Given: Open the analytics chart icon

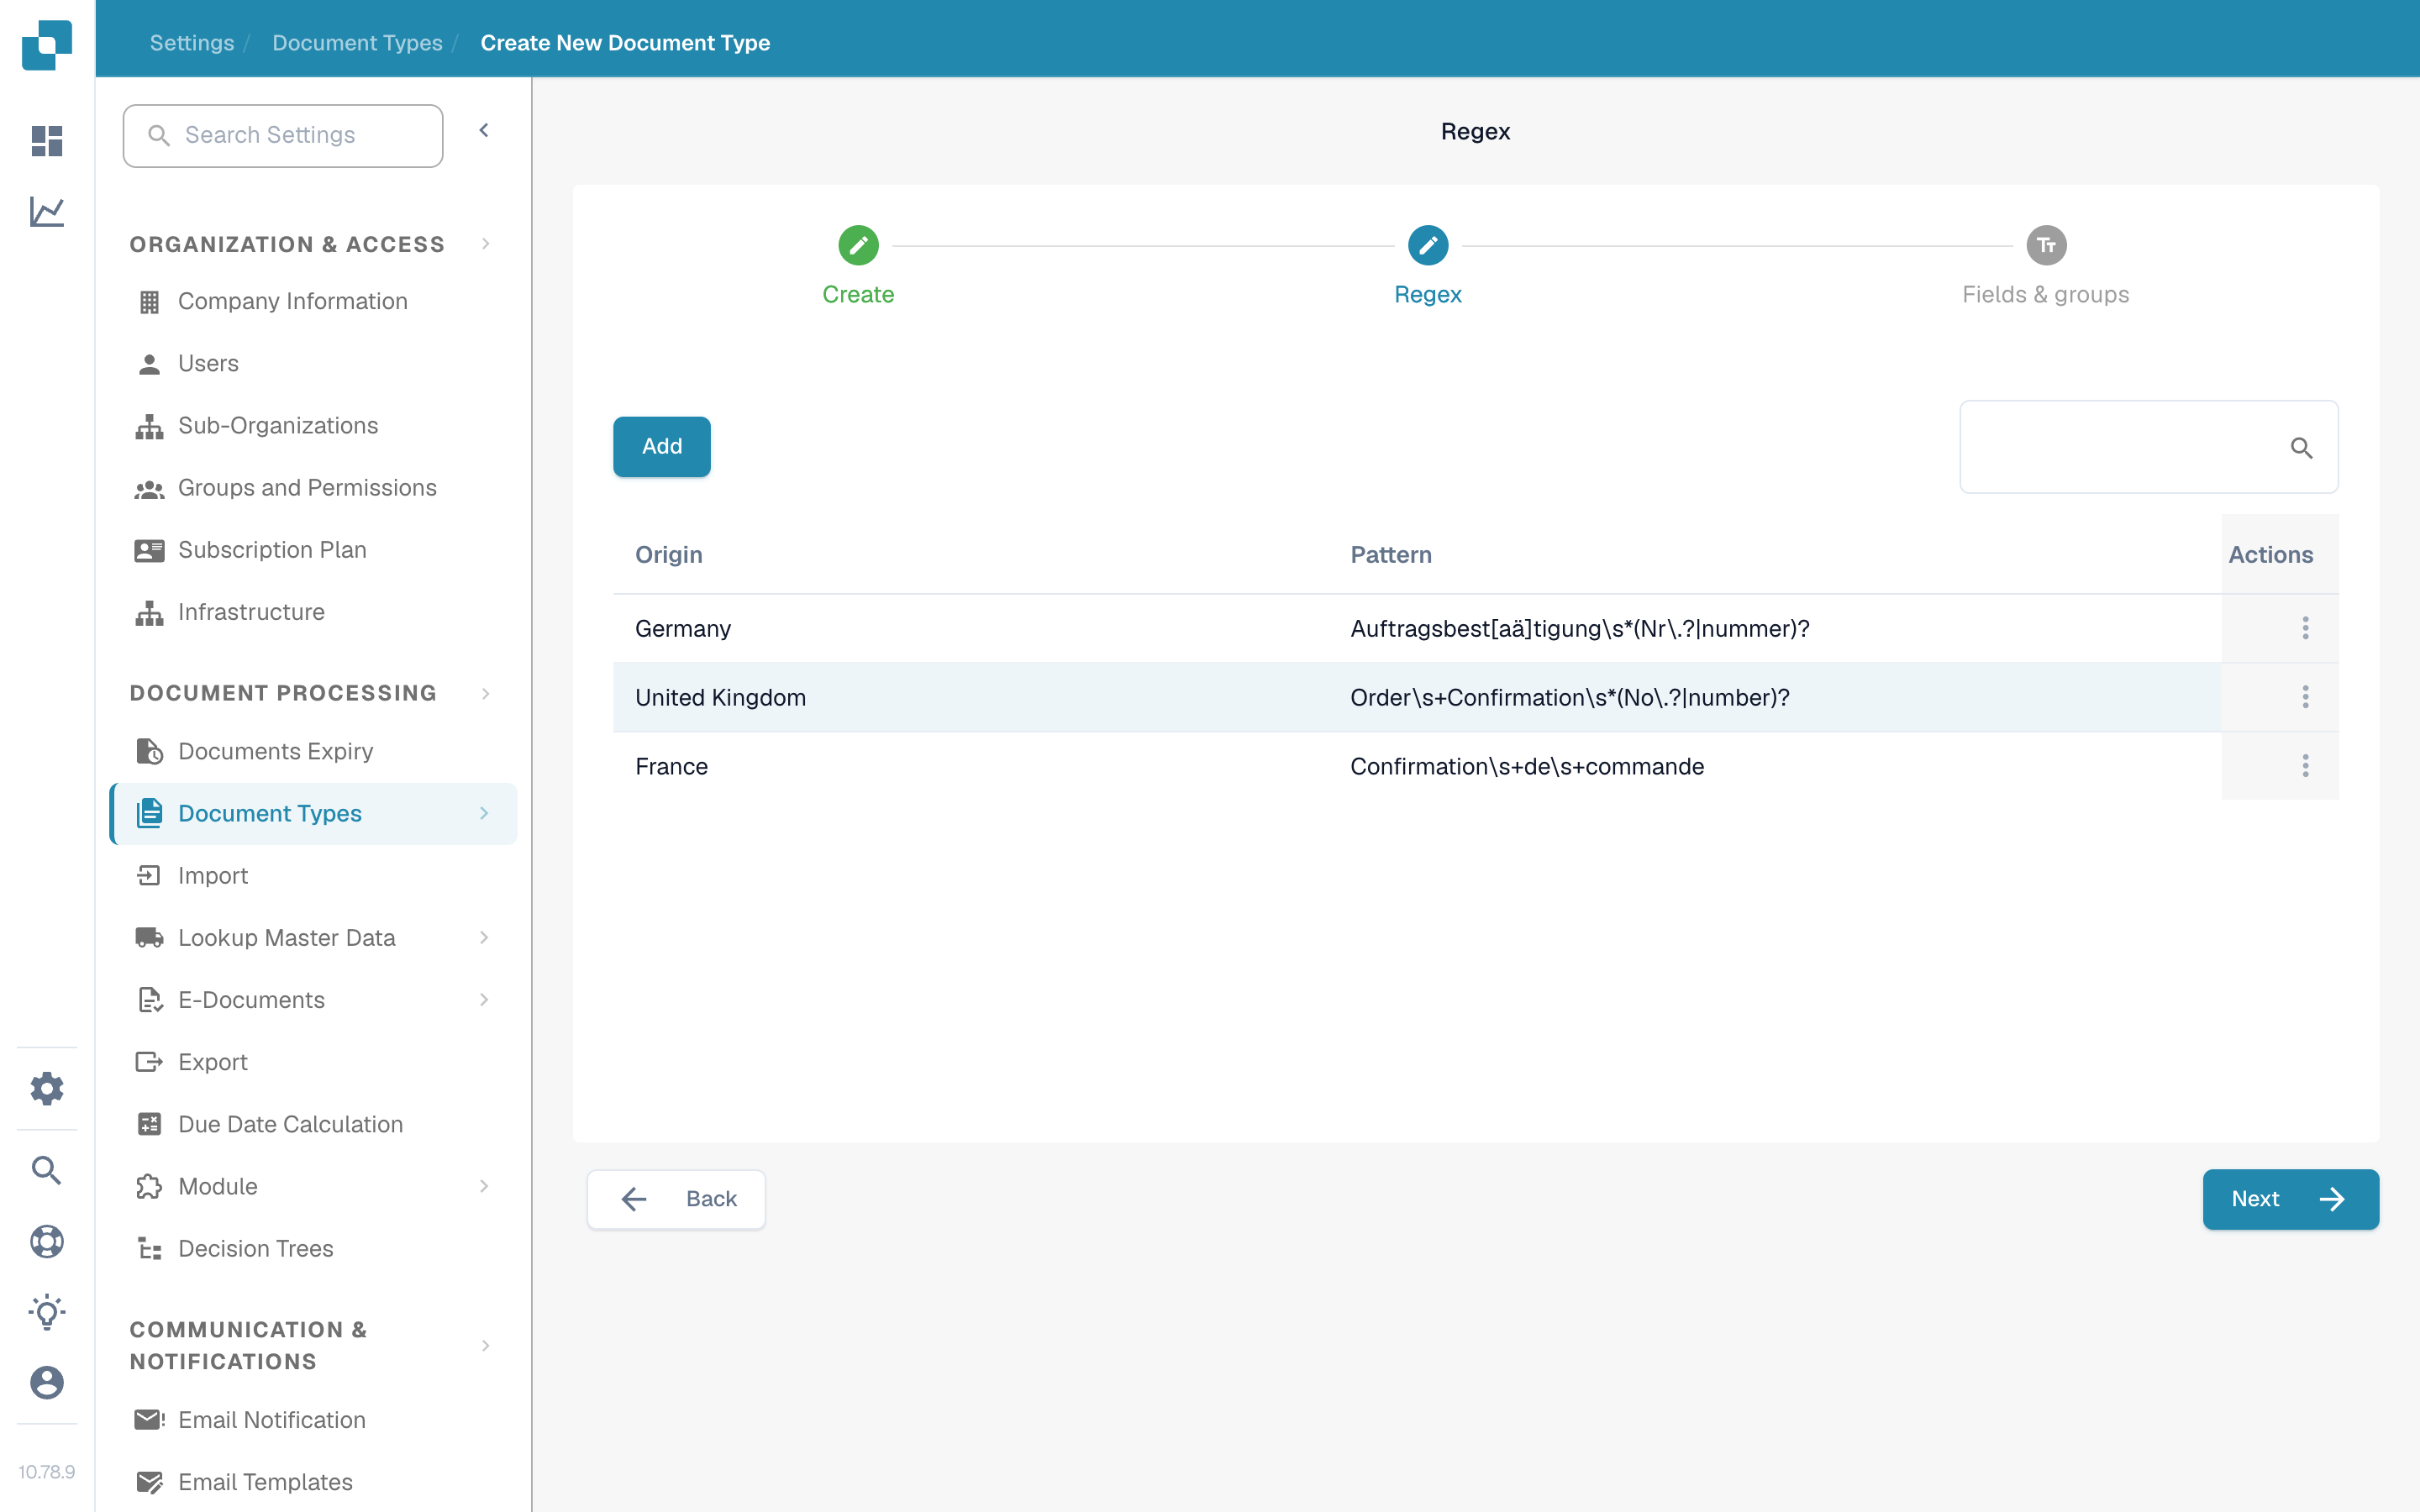Looking at the screenshot, I should pyautogui.click(x=47, y=211).
